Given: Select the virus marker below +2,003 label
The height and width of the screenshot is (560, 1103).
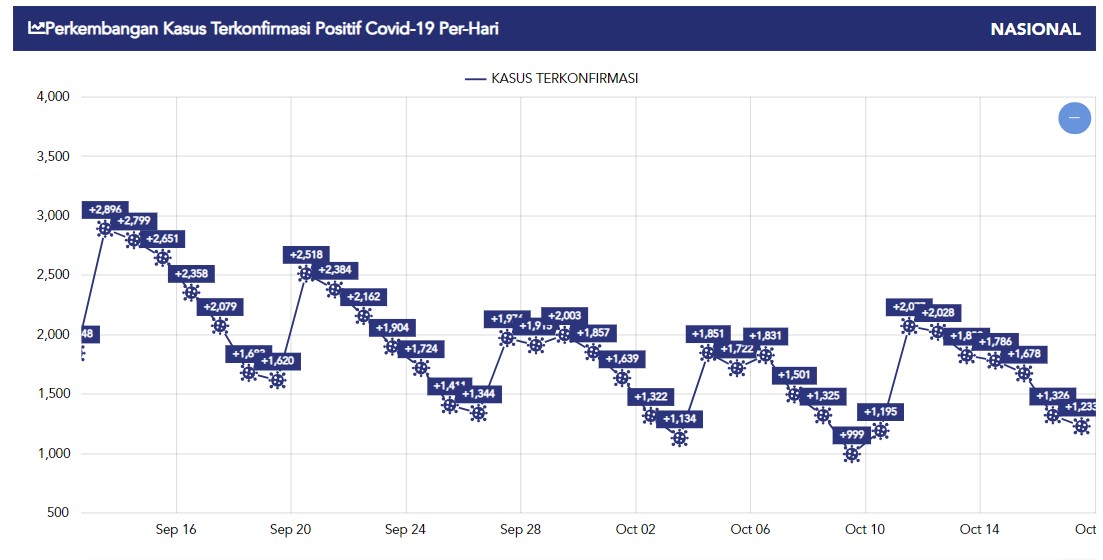Looking at the screenshot, I should point(564,335).
